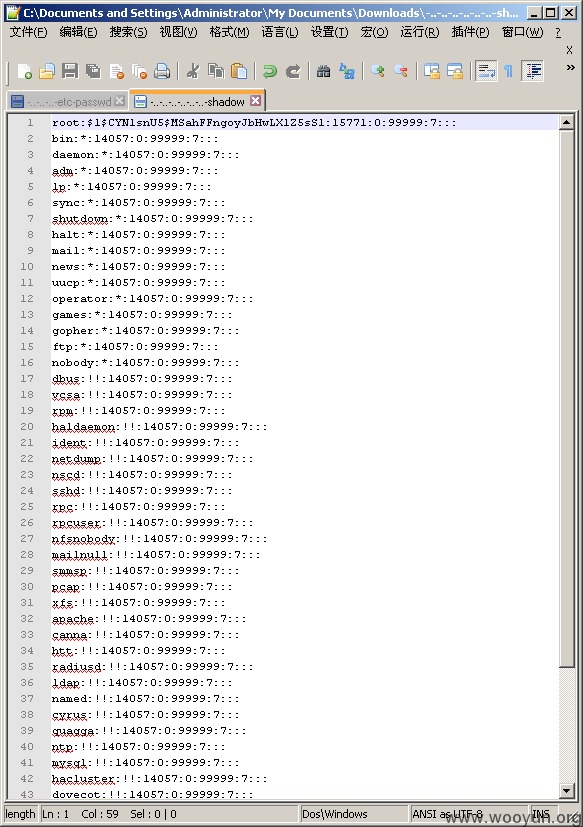This screenshot has height=827, width=583.
Task: Print the document with the printer icon
Action: pyautogui.click(x=162, y=71)
